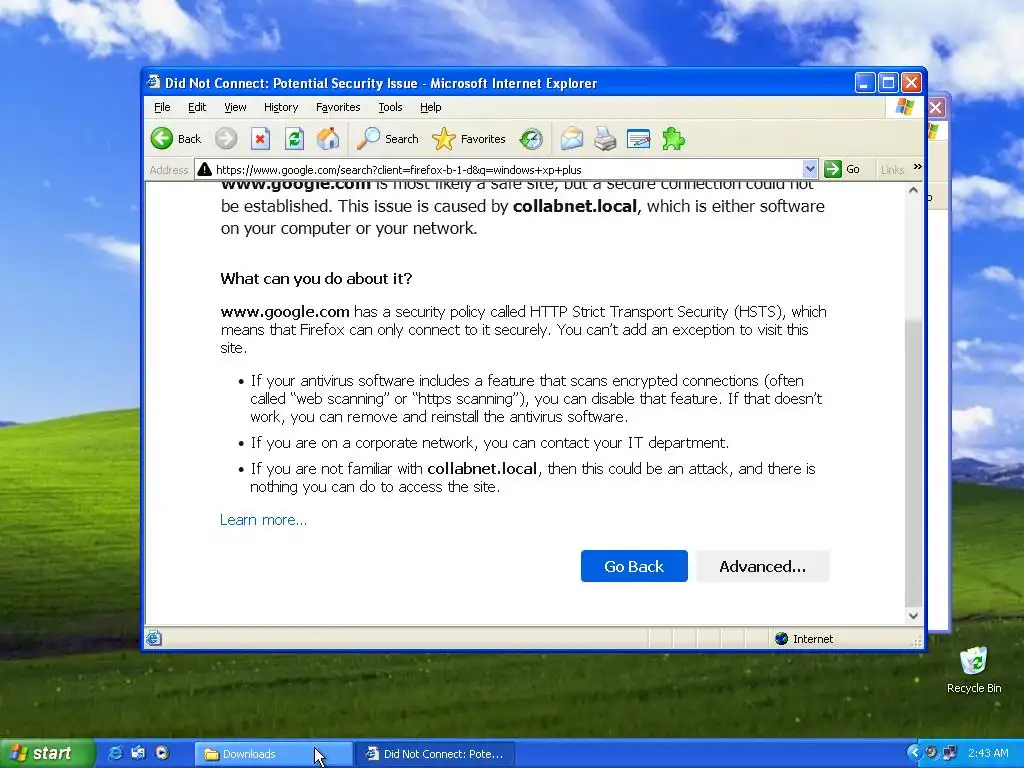Viewport: 1024px width, 768px height.
Task: Open the File menu
Action: 162,107
